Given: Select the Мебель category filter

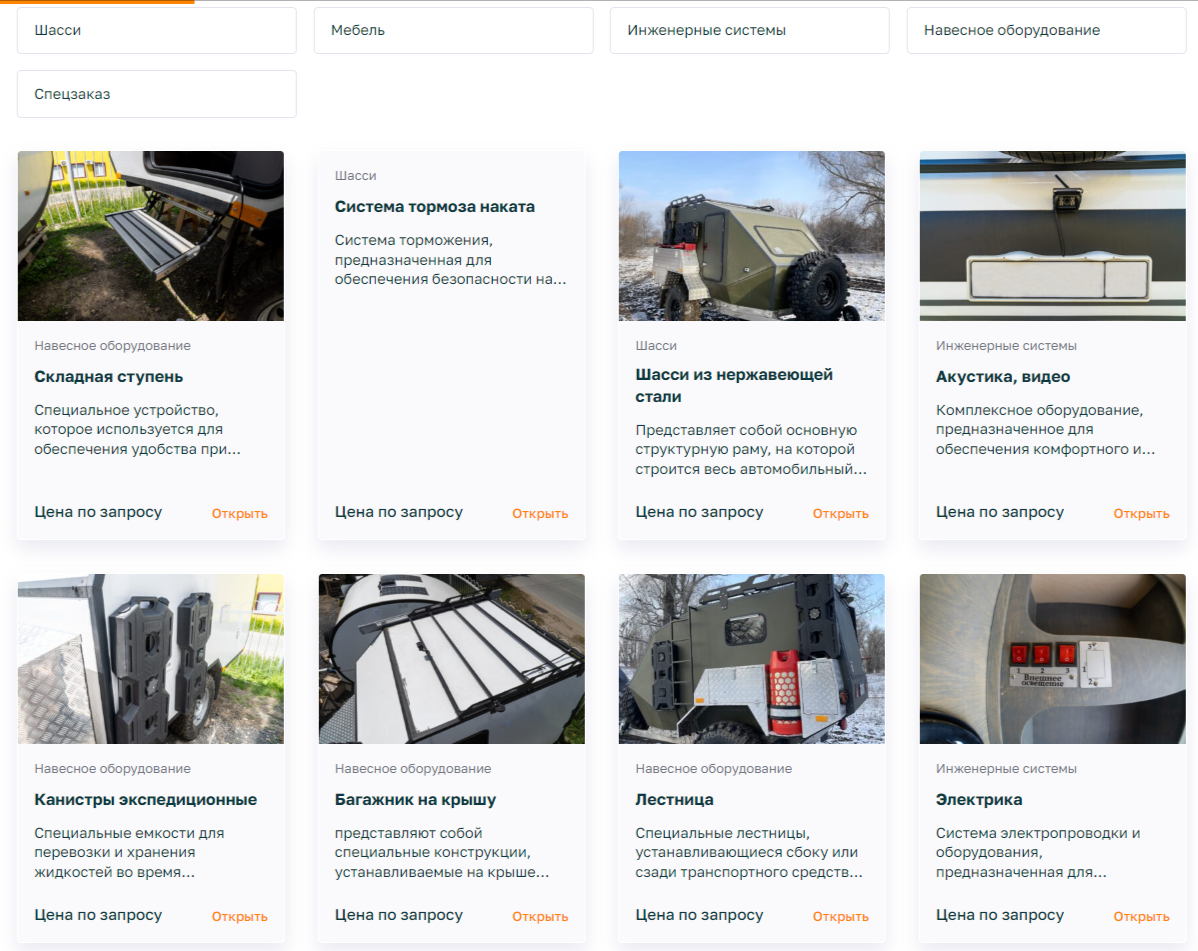Looking at the screenshot, I should click(x=453, y=31).
